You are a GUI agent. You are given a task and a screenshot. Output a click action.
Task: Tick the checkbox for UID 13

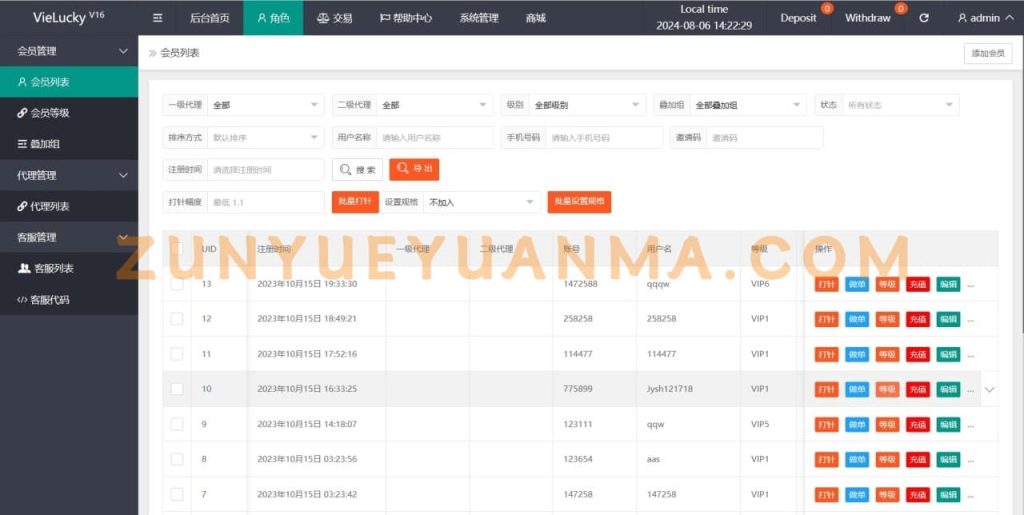click(x=177, y=284)
